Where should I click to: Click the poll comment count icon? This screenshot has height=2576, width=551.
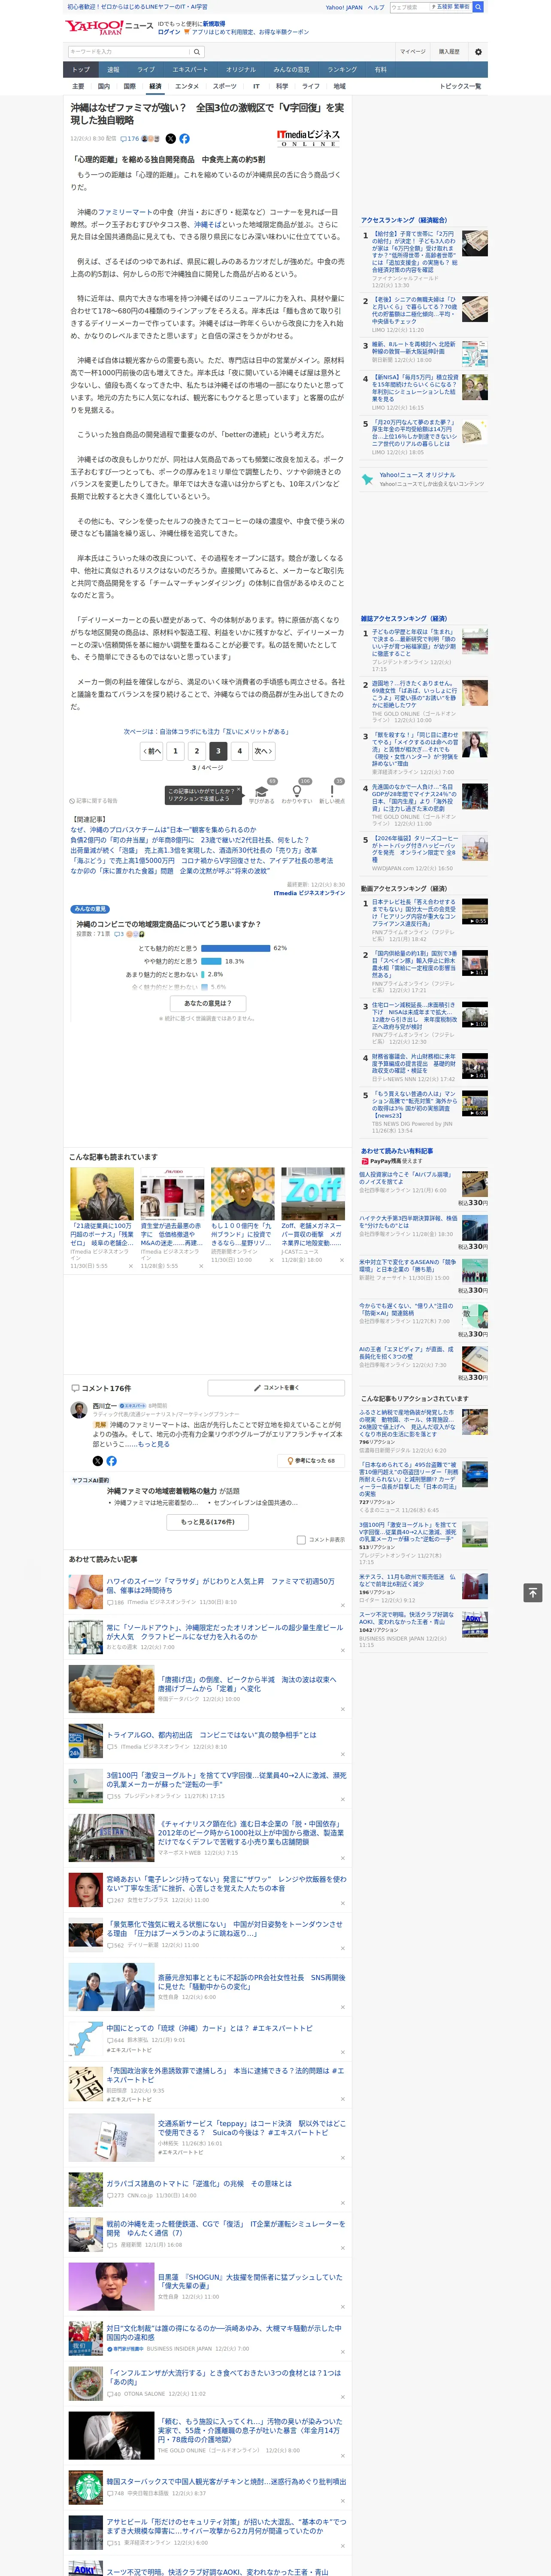[118, 934]
